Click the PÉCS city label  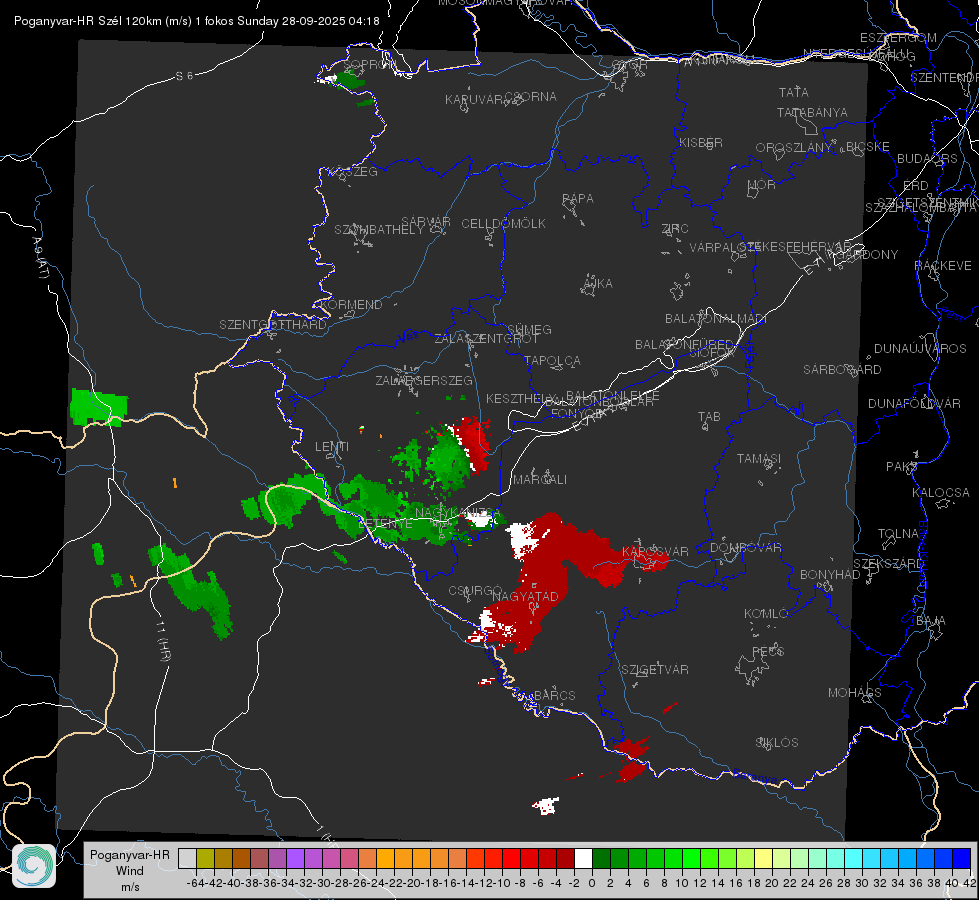tap(768, 651)
